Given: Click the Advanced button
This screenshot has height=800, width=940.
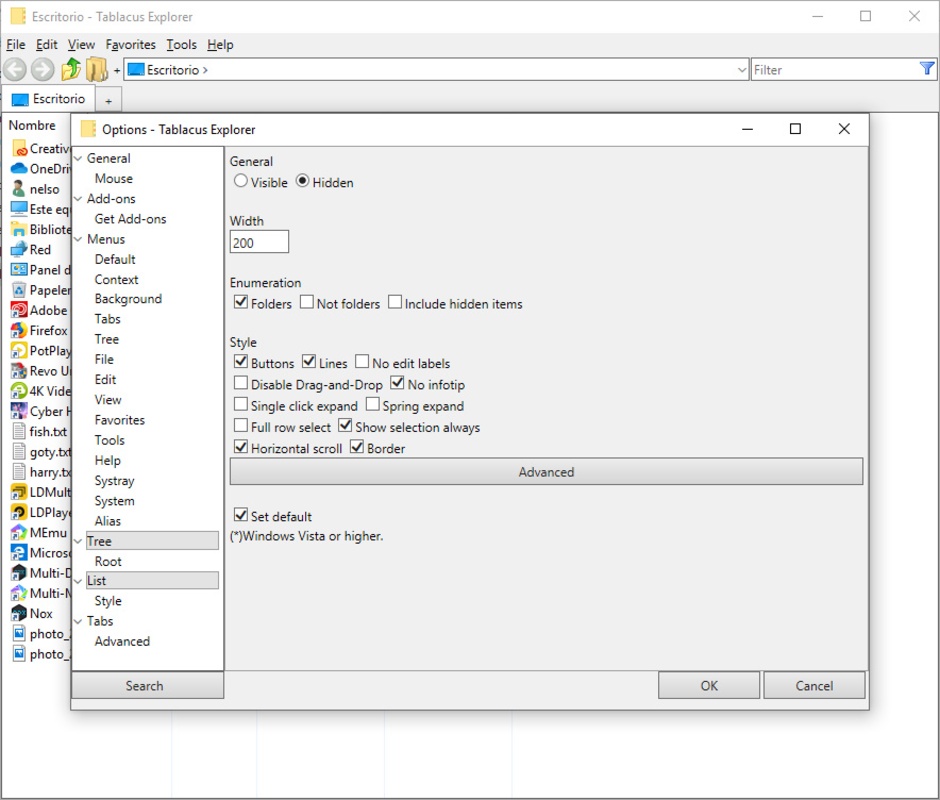Looking at the screenshot, I should [546, 472].
